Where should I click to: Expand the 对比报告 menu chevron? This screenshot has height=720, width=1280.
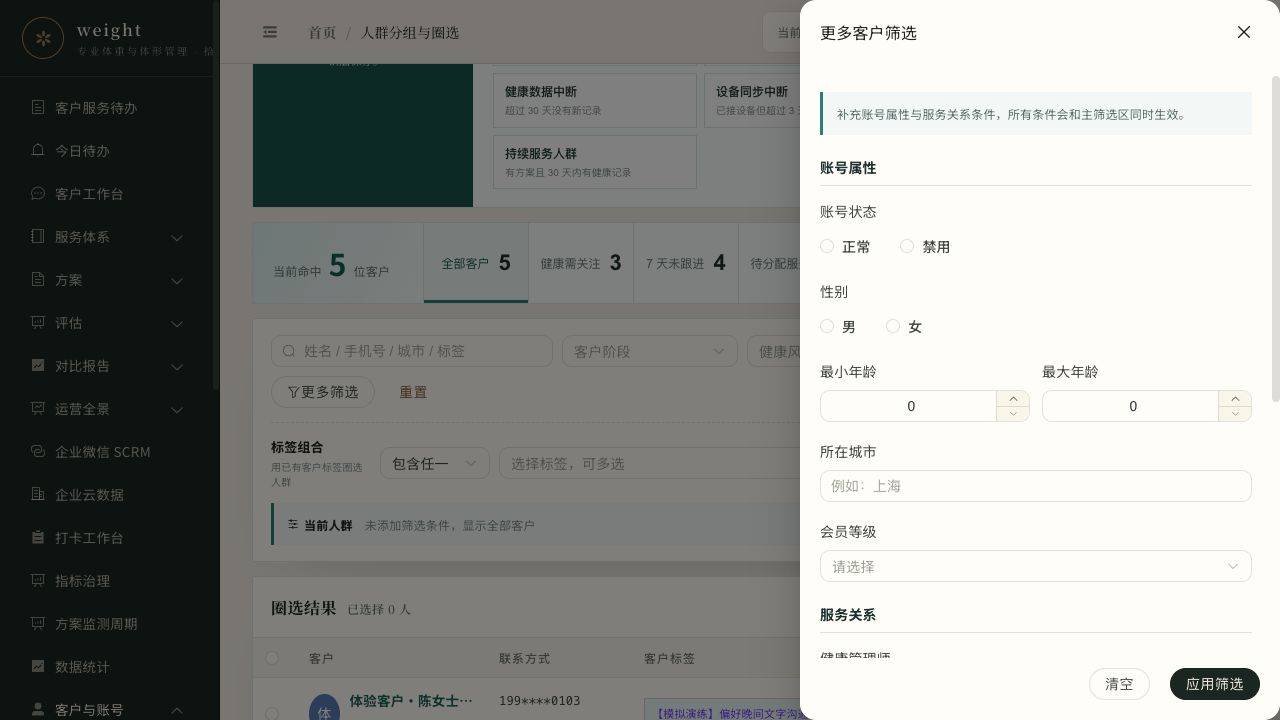pyautogui.click(x=177, y=366)
